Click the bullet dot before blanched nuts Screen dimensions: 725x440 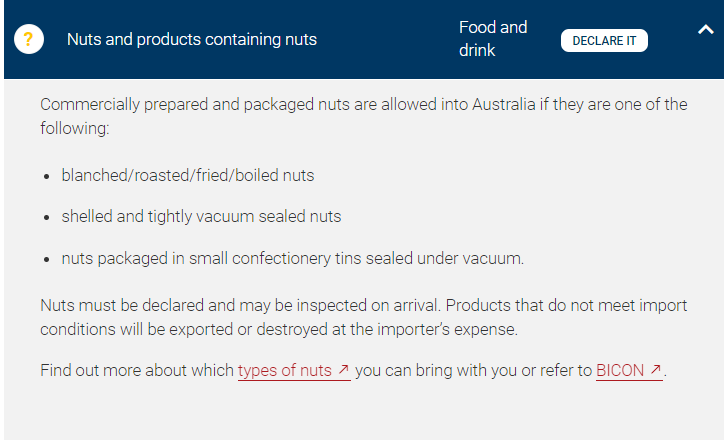46,177
